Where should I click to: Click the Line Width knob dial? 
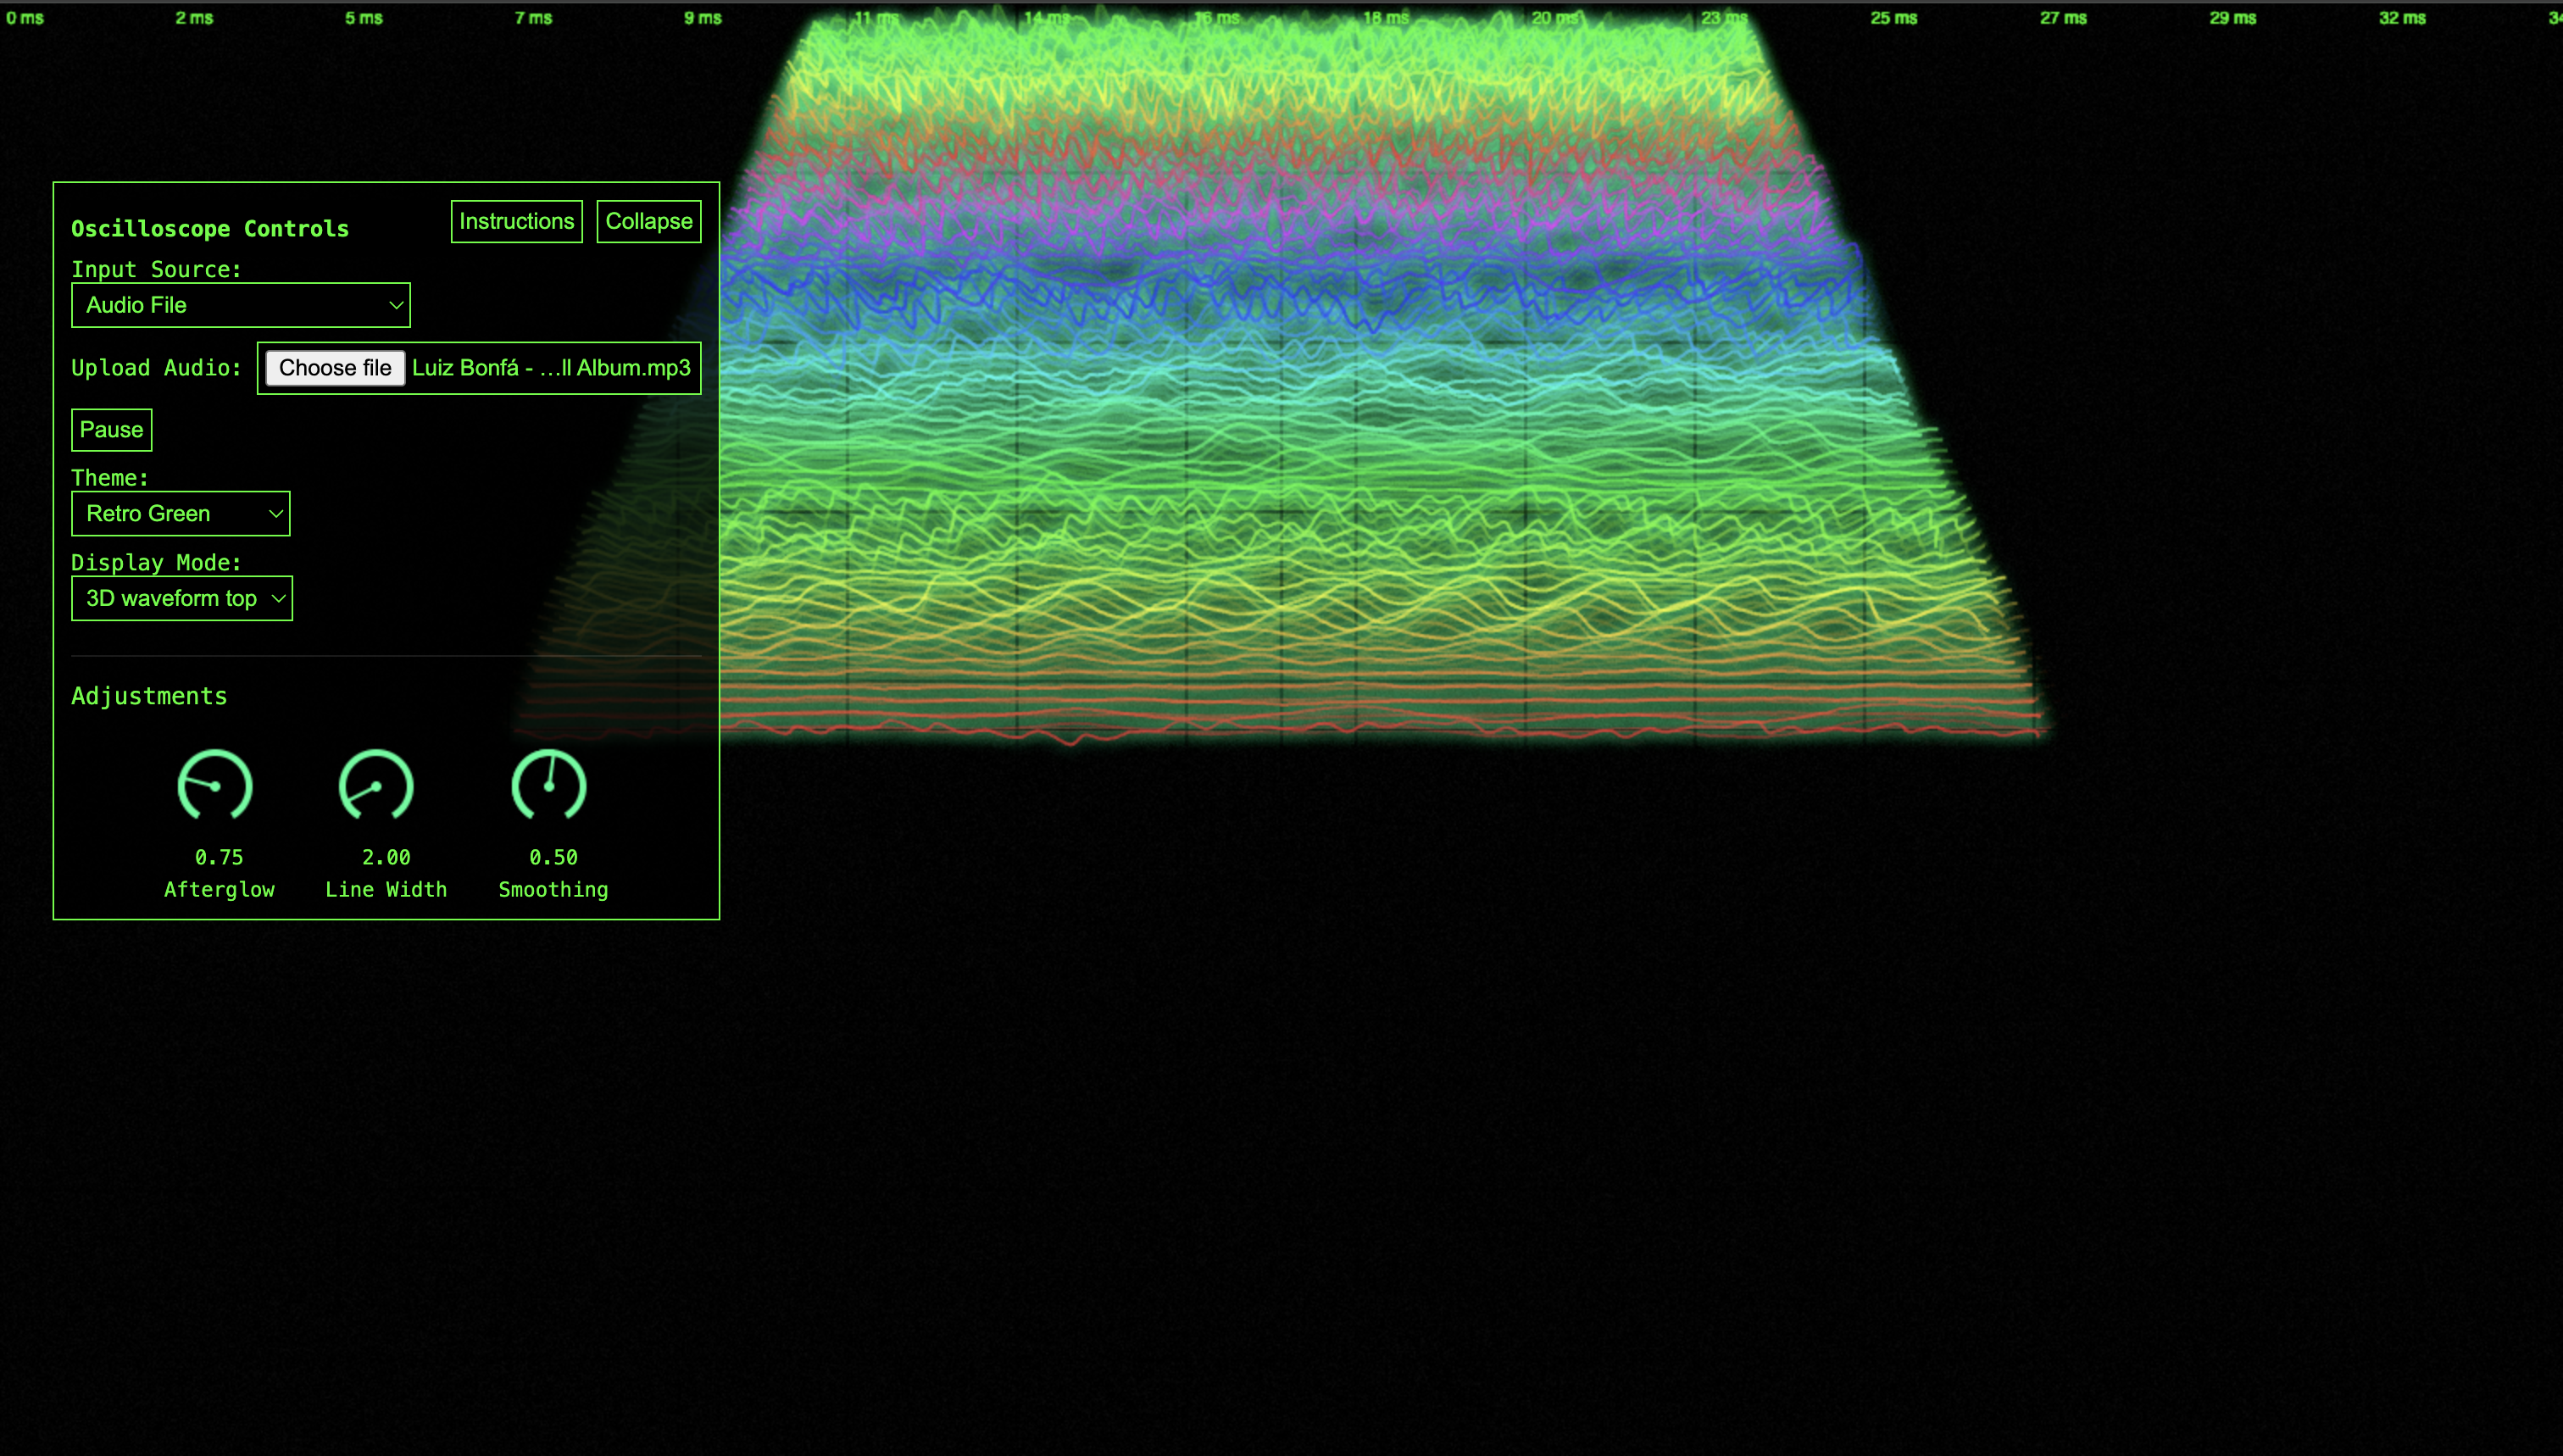[x=376, y=786]
